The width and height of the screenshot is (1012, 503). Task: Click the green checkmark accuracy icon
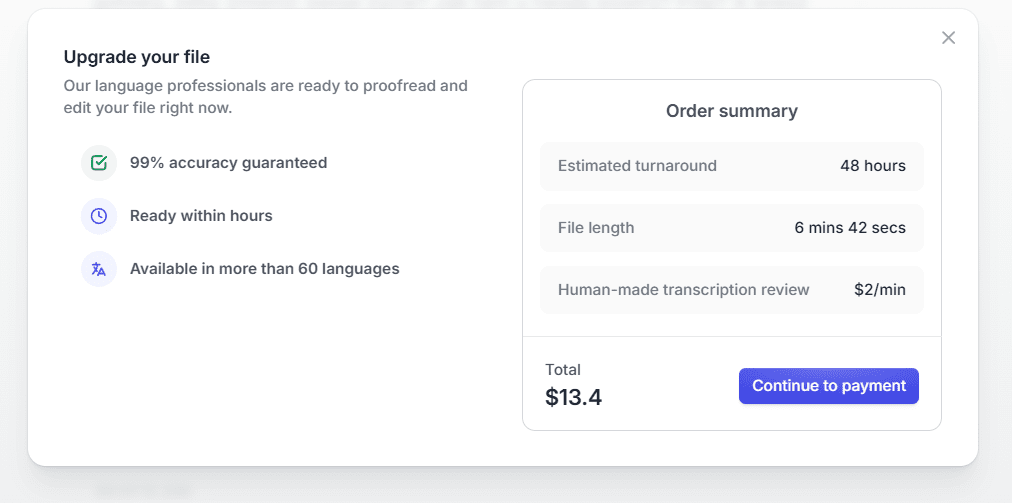99,163
